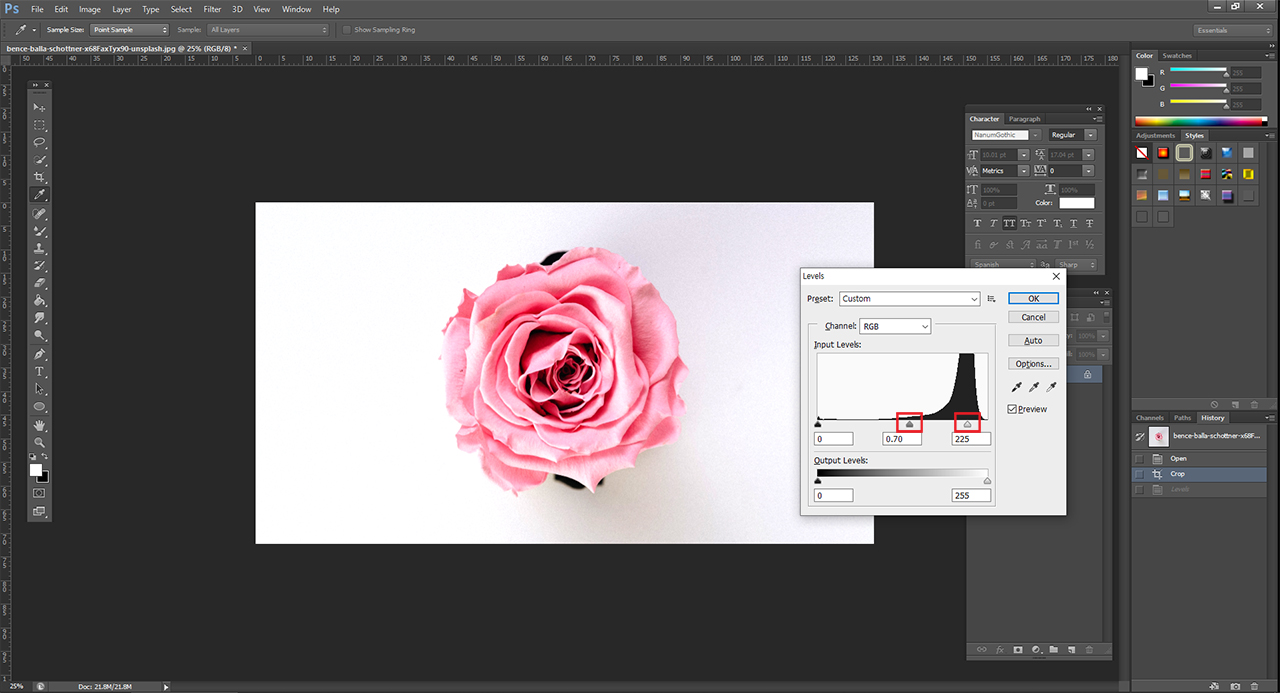Select the Clone Stamp tool
Image resolution: width=1280 pixels, height=693 pixels.
[x=40, y=248]
